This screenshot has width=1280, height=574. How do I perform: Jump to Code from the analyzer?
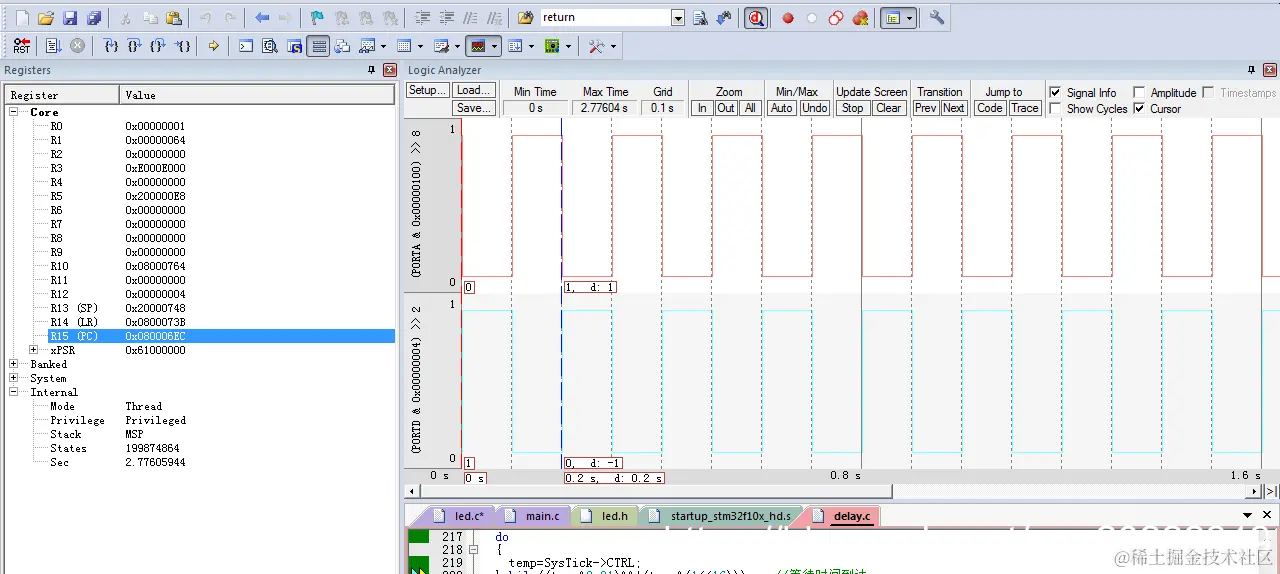coord(989,108)
